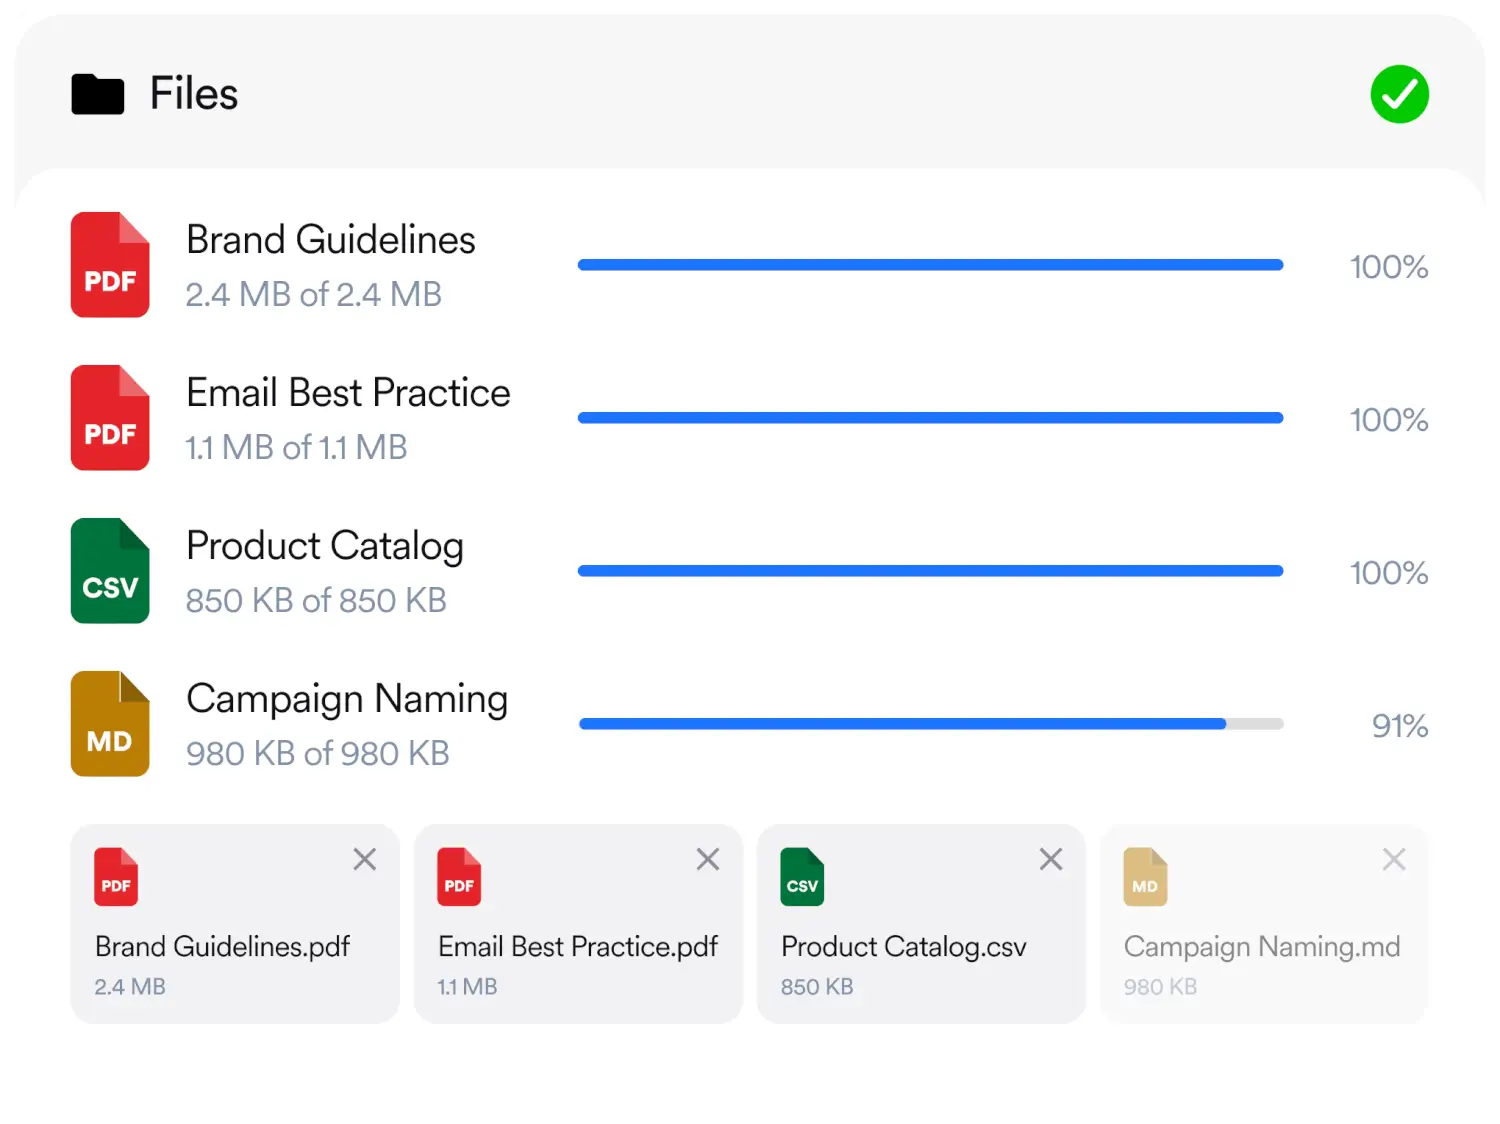Remove the Product Catalog.csv card
This screenshot has width=1500, height=1124.
pyautogui.click(x=1051, y=859)
